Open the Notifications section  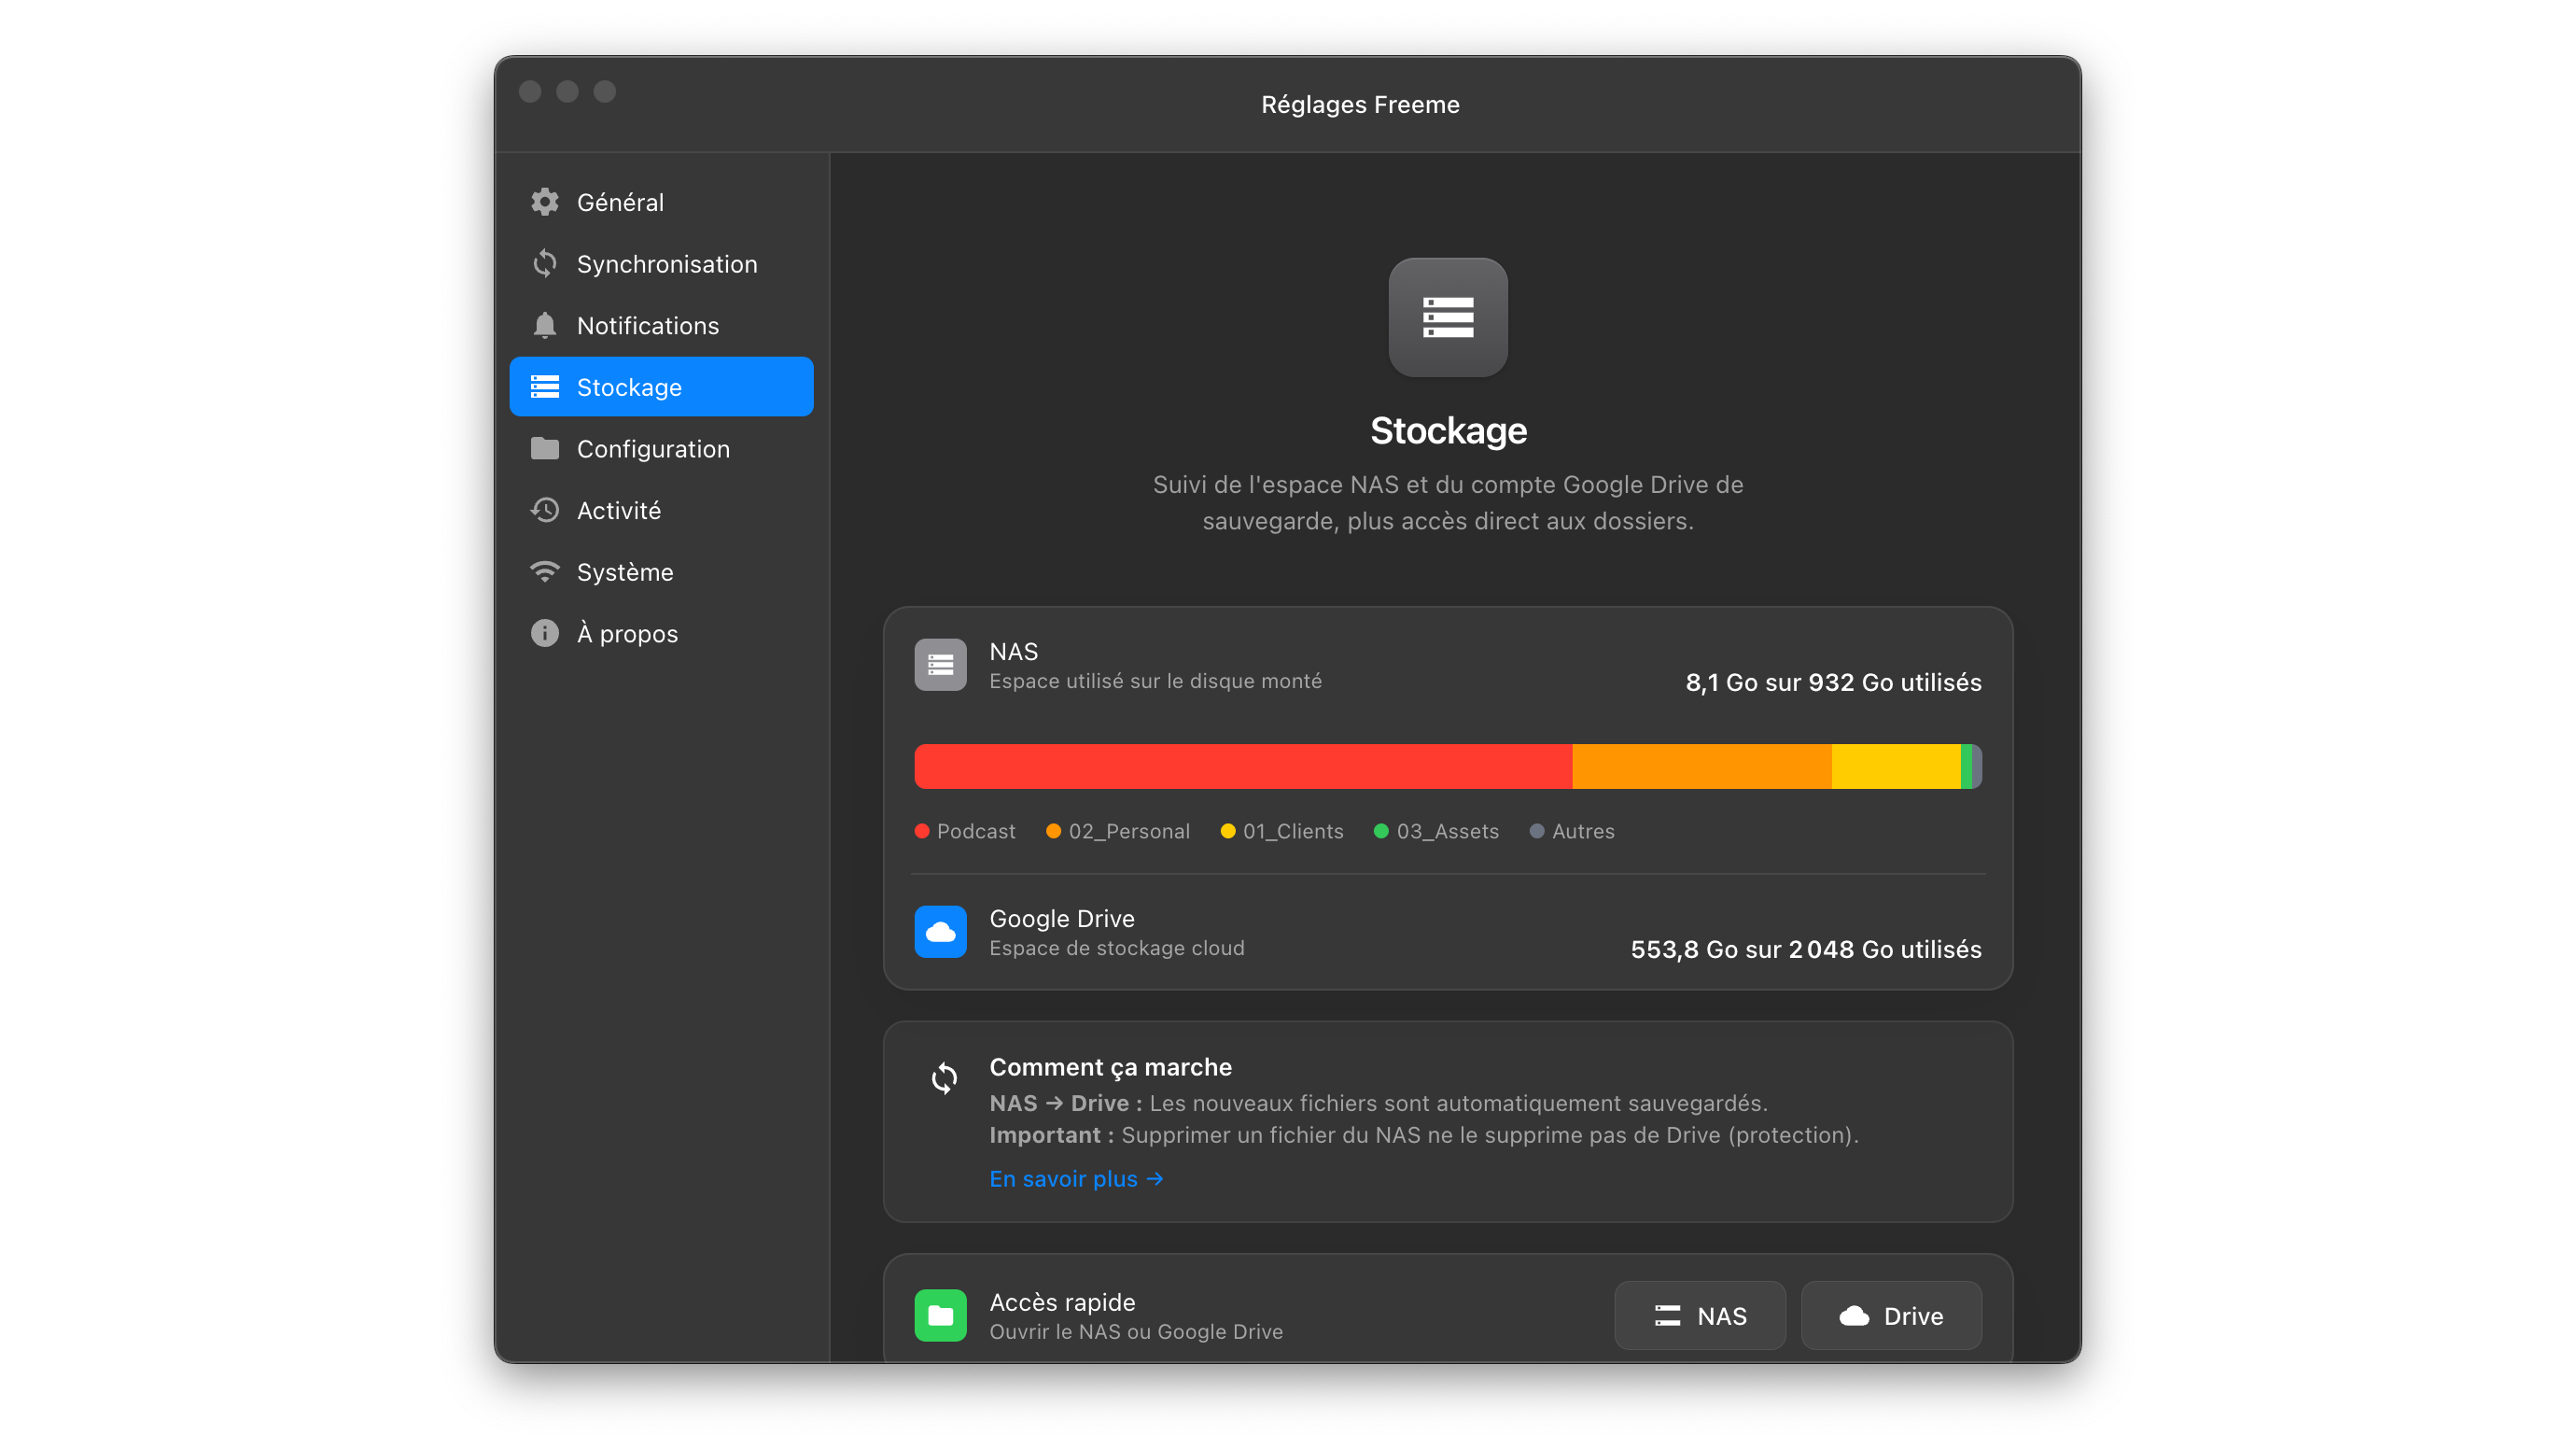661,325
